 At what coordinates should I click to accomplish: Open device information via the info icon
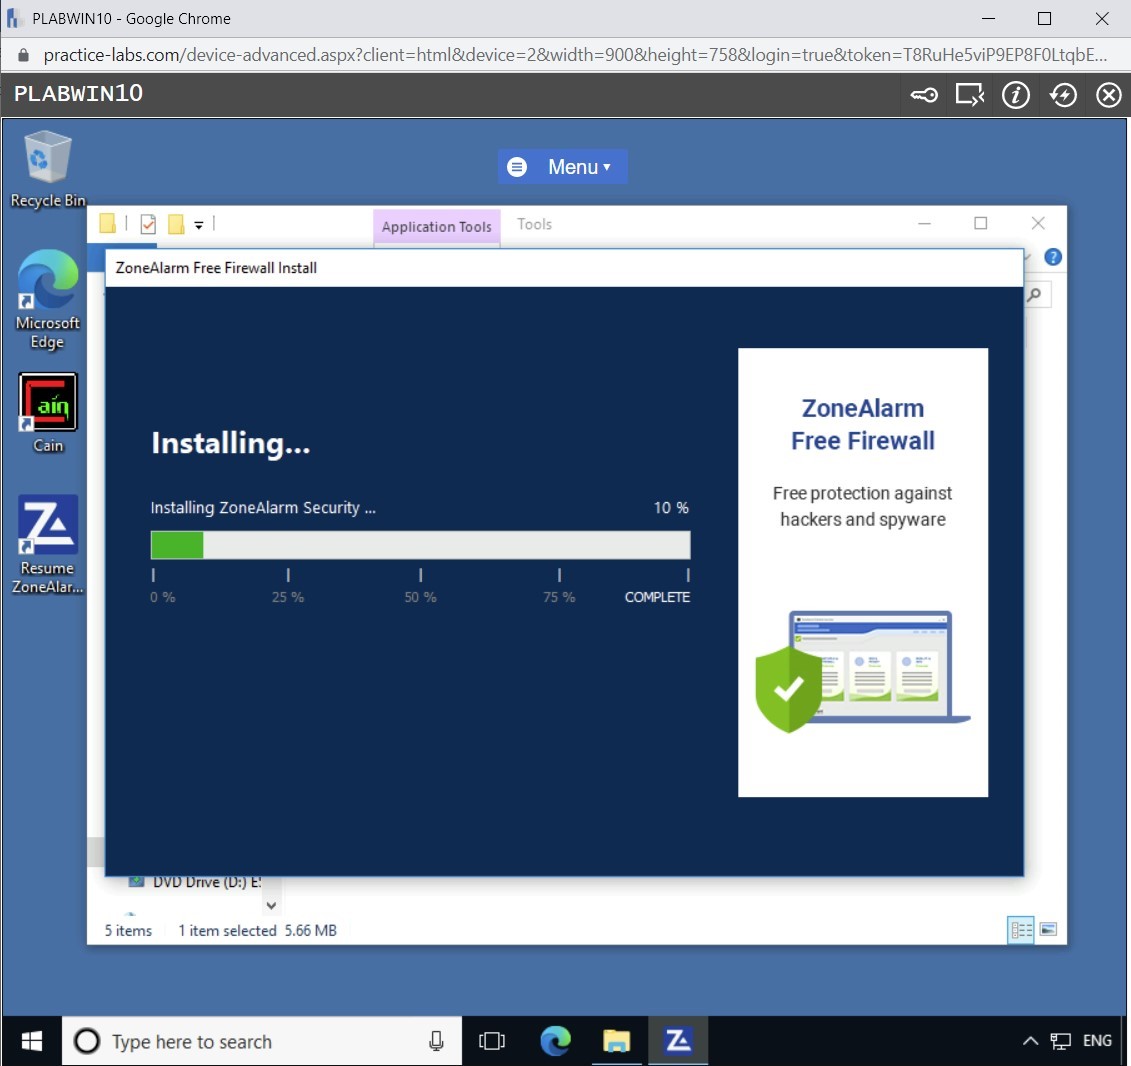[x=1016, y=94]
